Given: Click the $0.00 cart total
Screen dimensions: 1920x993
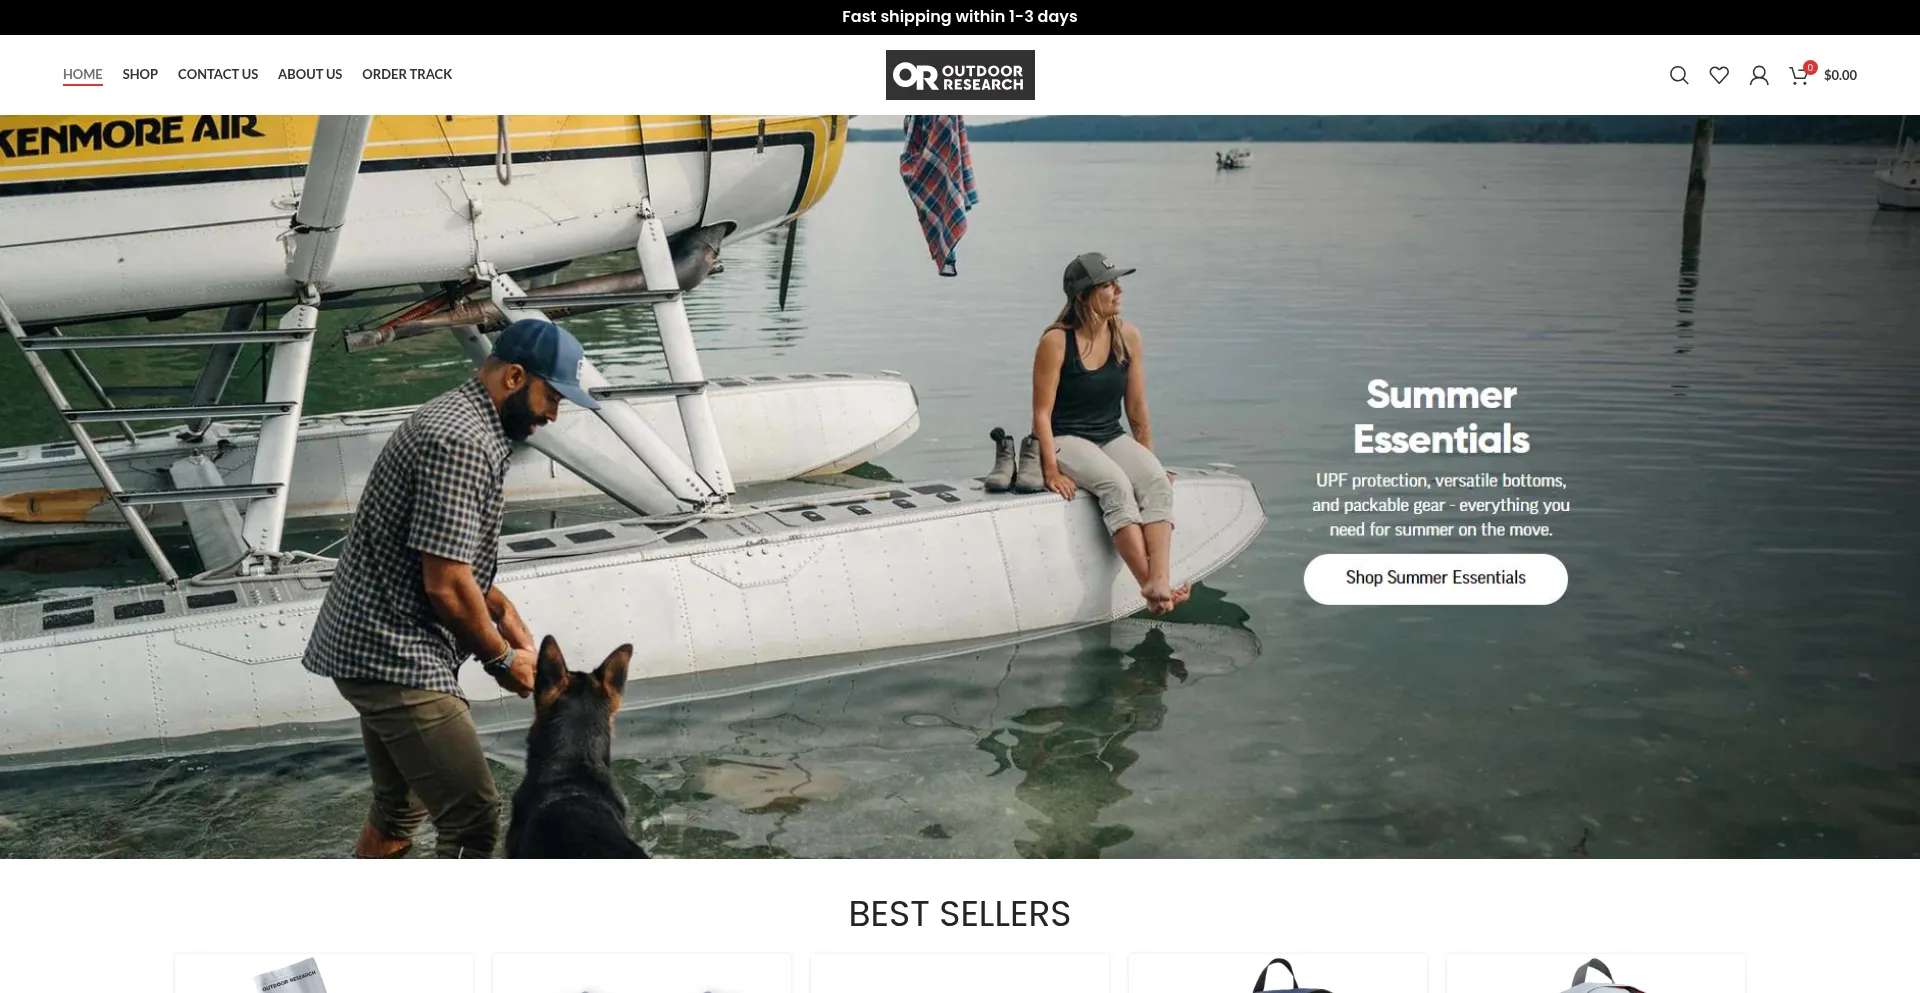Looking at the screenshot, I should pos(1840,75).
